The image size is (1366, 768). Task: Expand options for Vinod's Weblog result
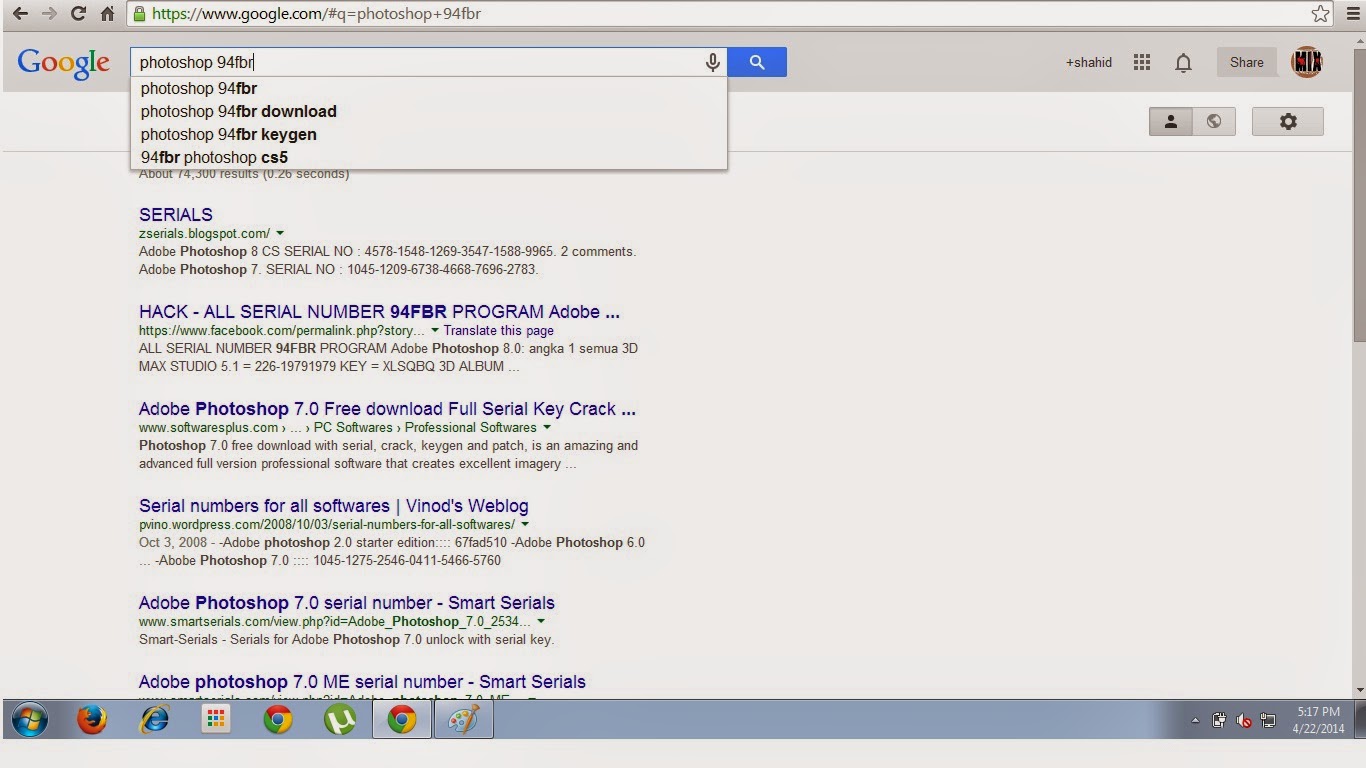[x=525, y=523]
